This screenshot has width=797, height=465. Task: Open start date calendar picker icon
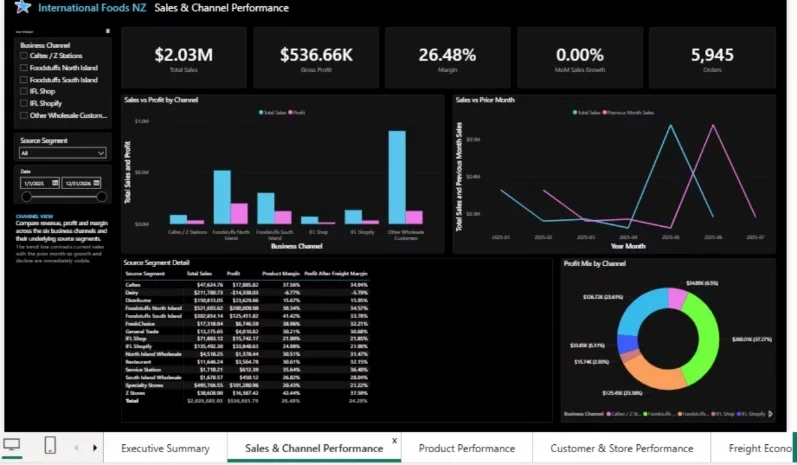point(55,183)
